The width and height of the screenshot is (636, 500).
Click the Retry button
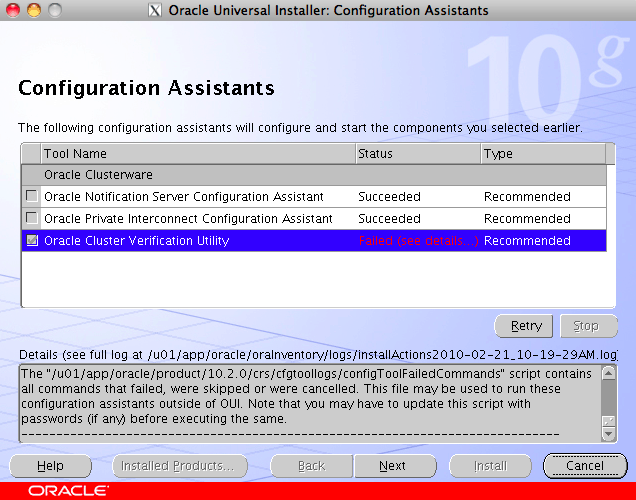point(526,326)
